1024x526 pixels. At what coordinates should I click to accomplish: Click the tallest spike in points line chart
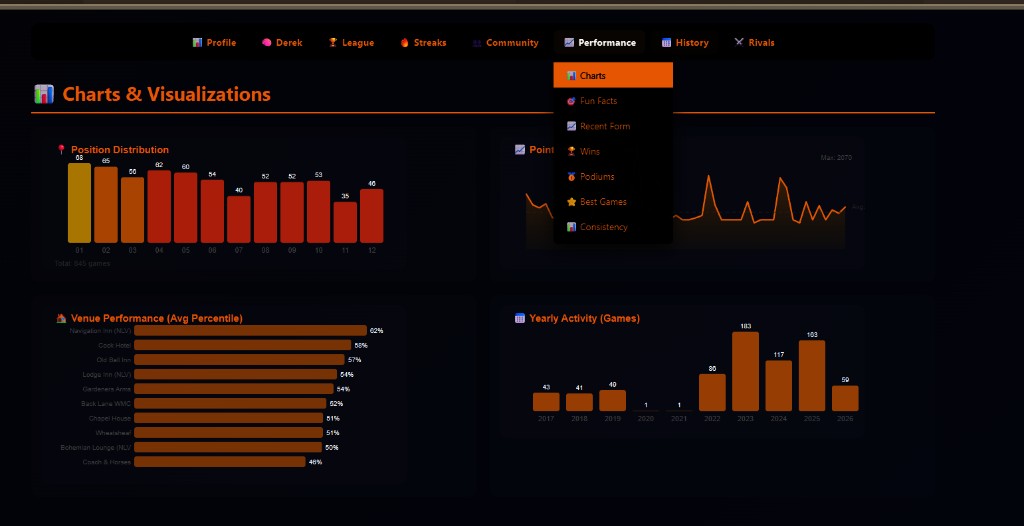click(x=708, y=176)
